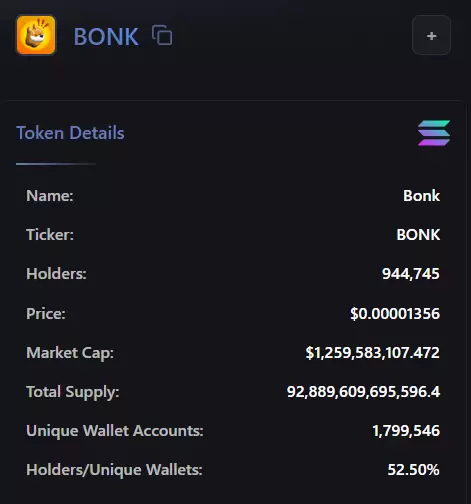Screen dimensions: 471x504
Task: Click the plus add button
Action: (x=431, y=35)
